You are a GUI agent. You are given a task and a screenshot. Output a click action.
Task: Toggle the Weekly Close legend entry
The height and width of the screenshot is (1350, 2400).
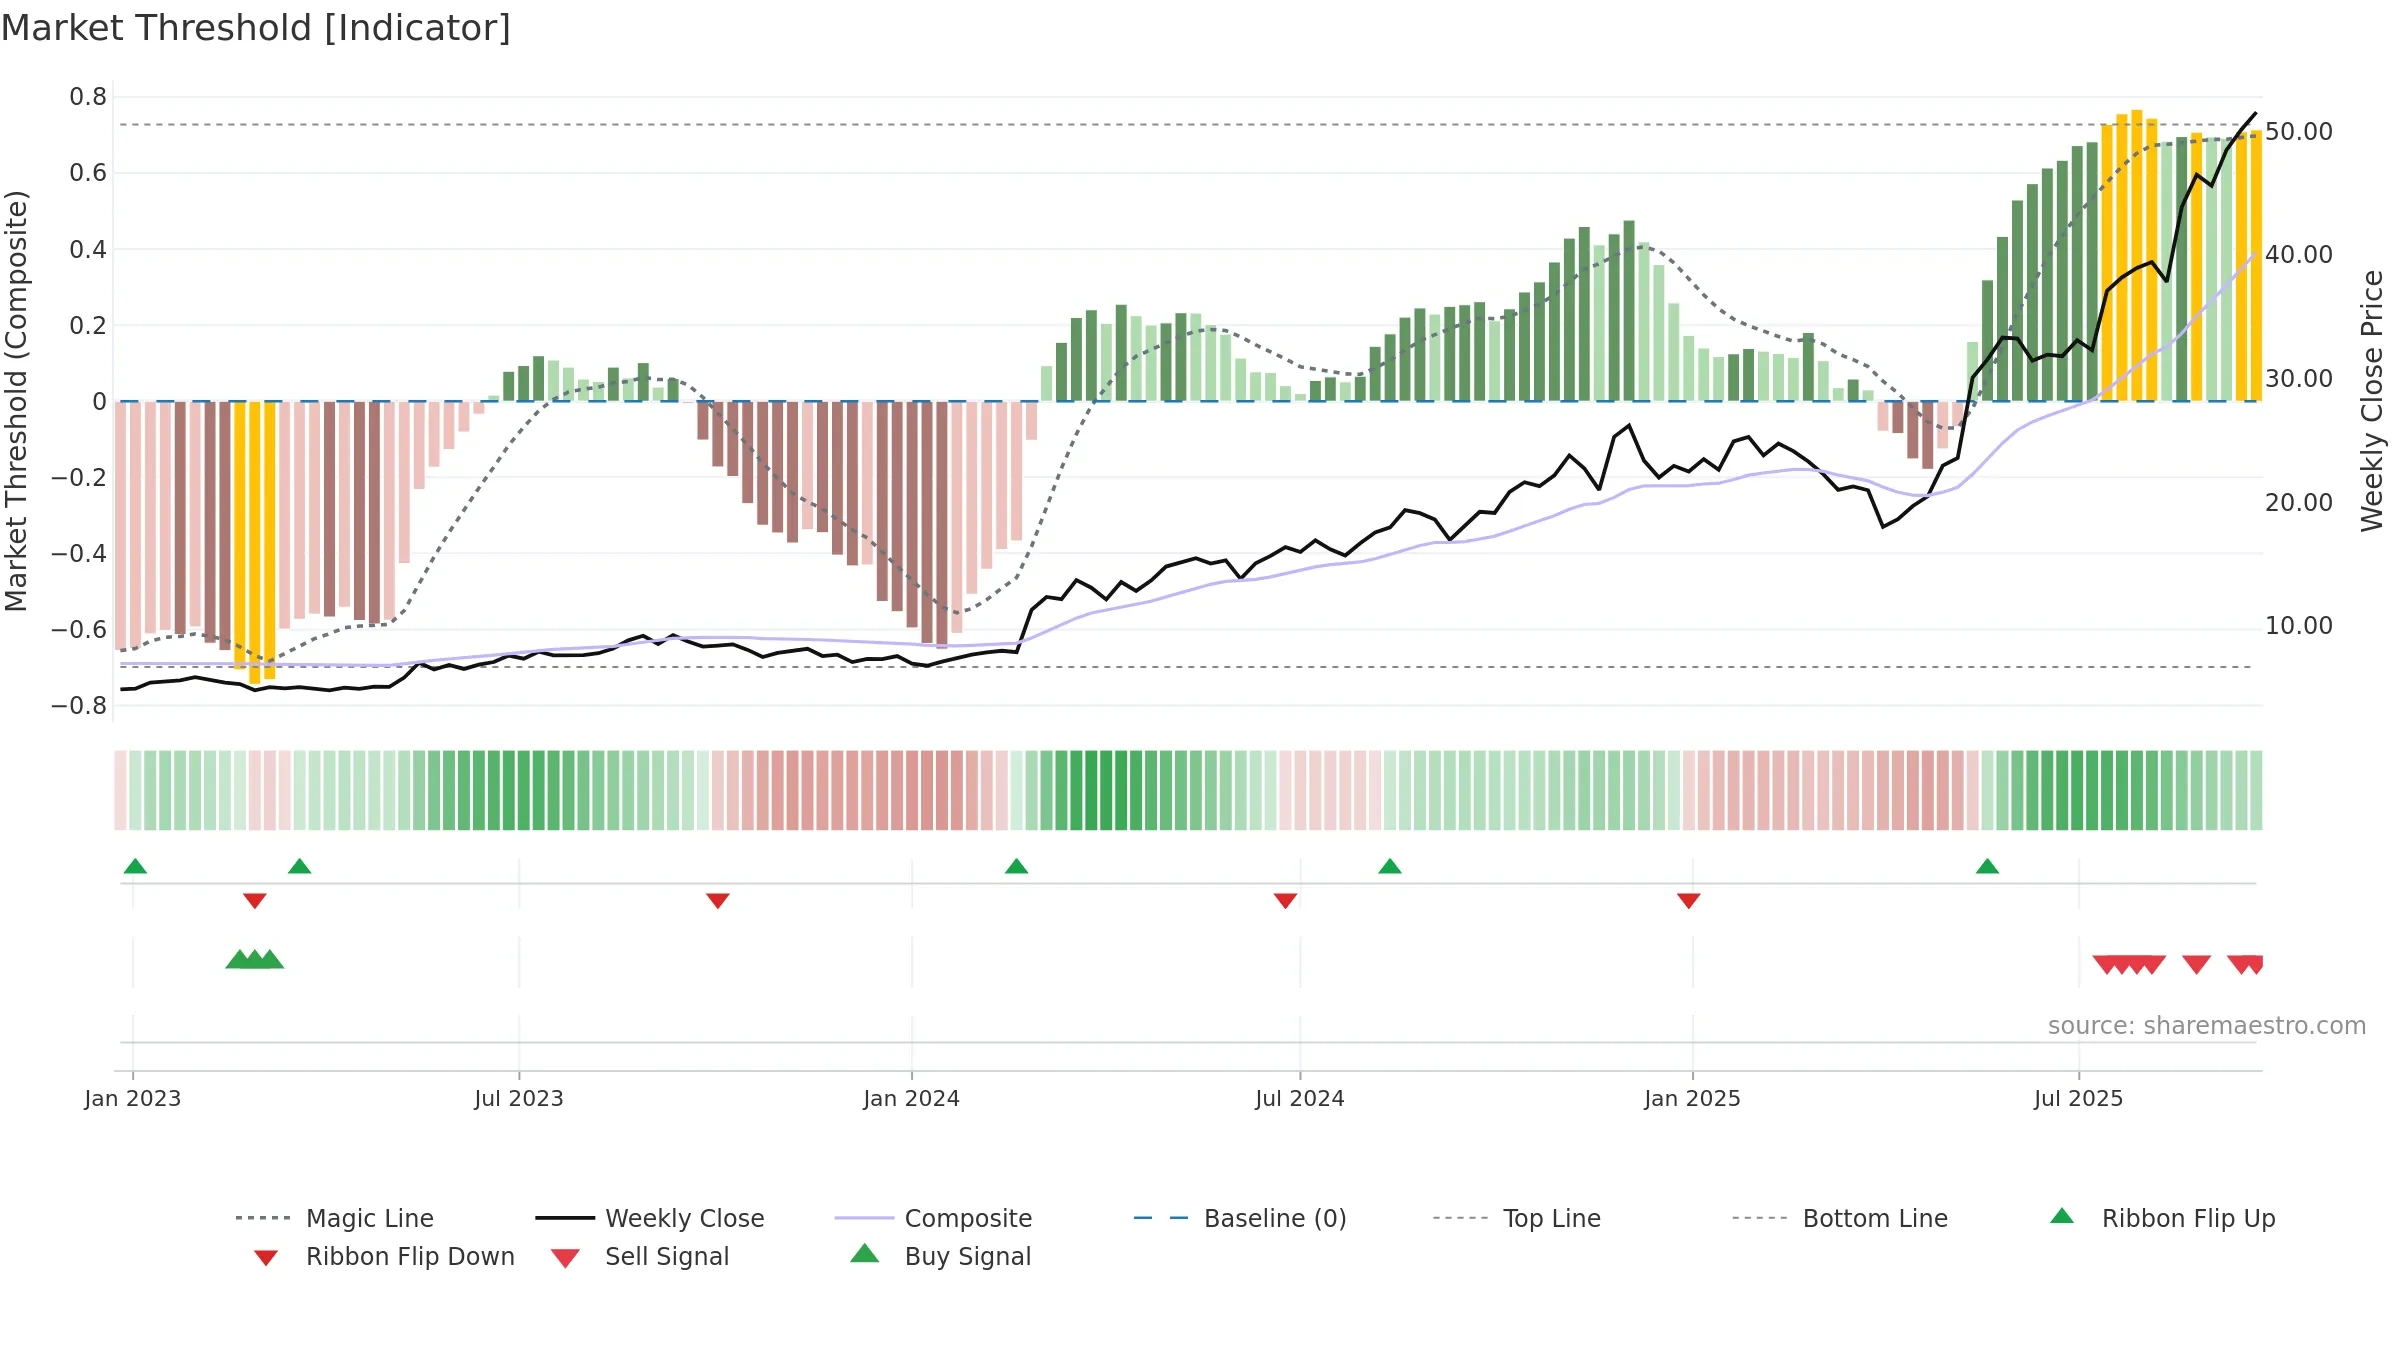[x=650, y=1218]
